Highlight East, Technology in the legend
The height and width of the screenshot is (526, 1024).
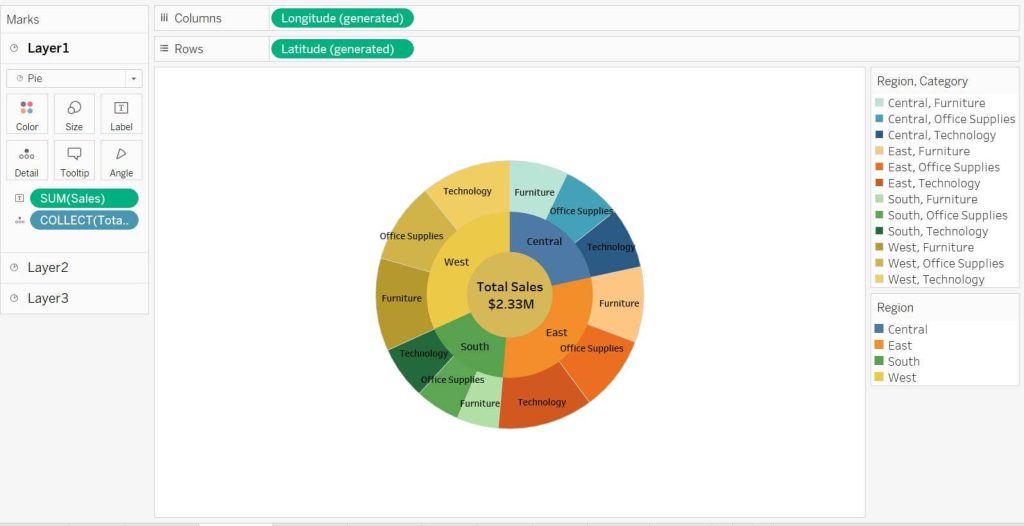click(x=933, y=183)
